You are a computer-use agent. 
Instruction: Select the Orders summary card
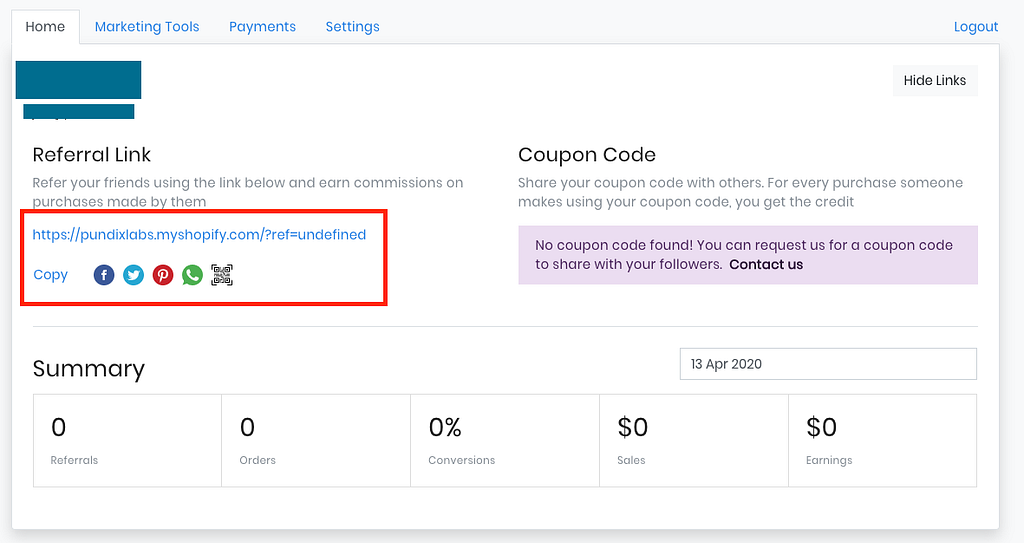tap(316, 440)
